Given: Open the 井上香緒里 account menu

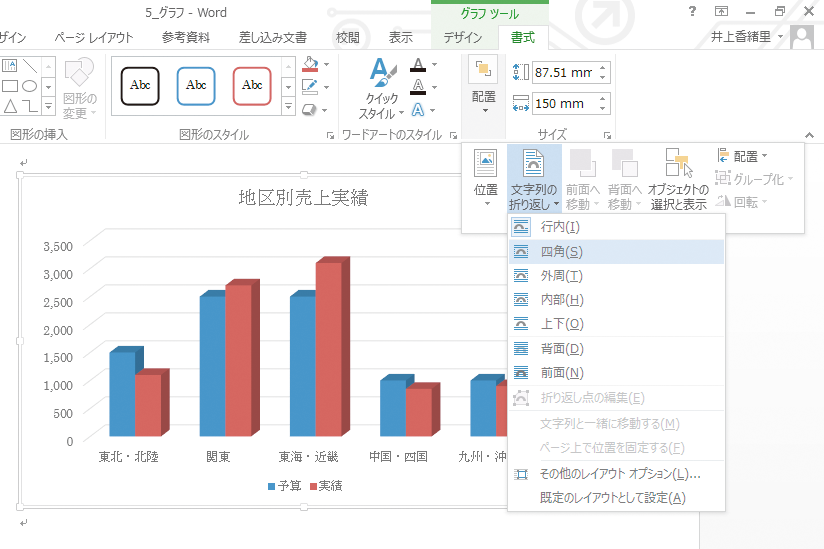Looking at the screenshot, I should pyautogui.click(x=746, y=37).
